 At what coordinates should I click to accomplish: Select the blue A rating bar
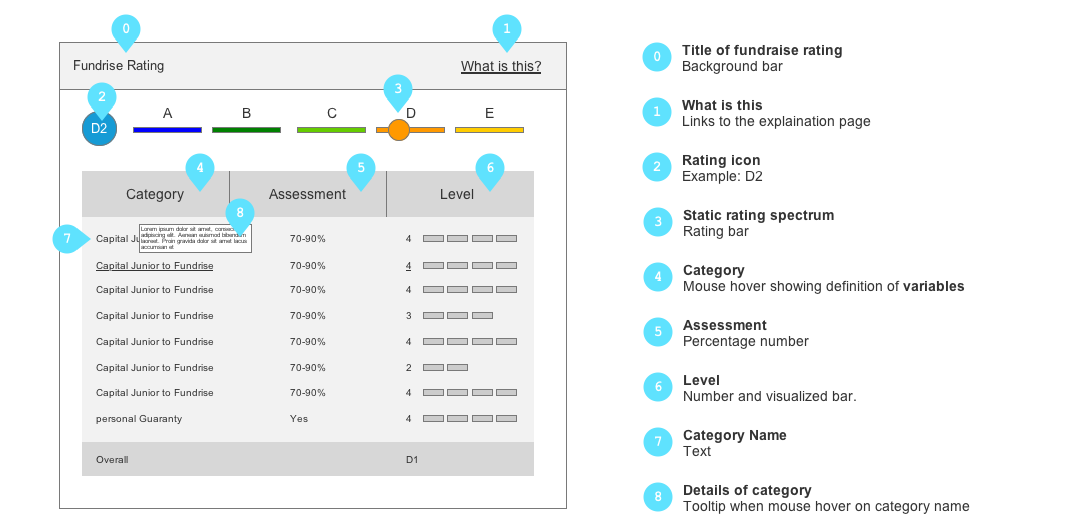tap(167, 130)
